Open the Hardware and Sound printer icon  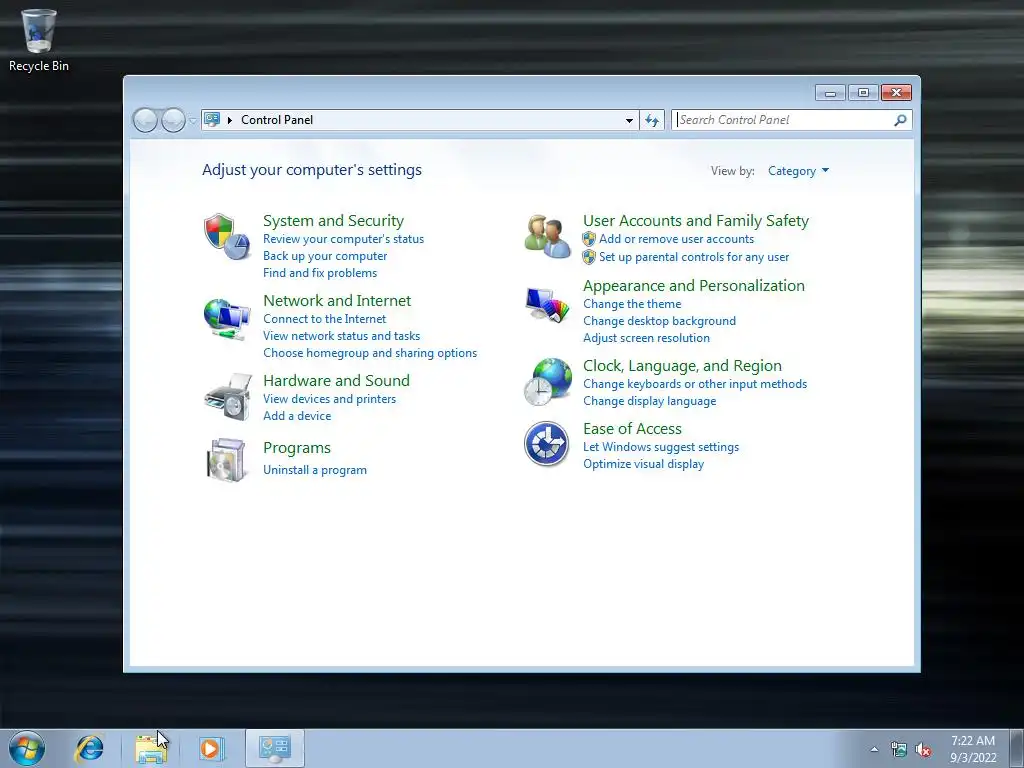(x=228, y=397)
